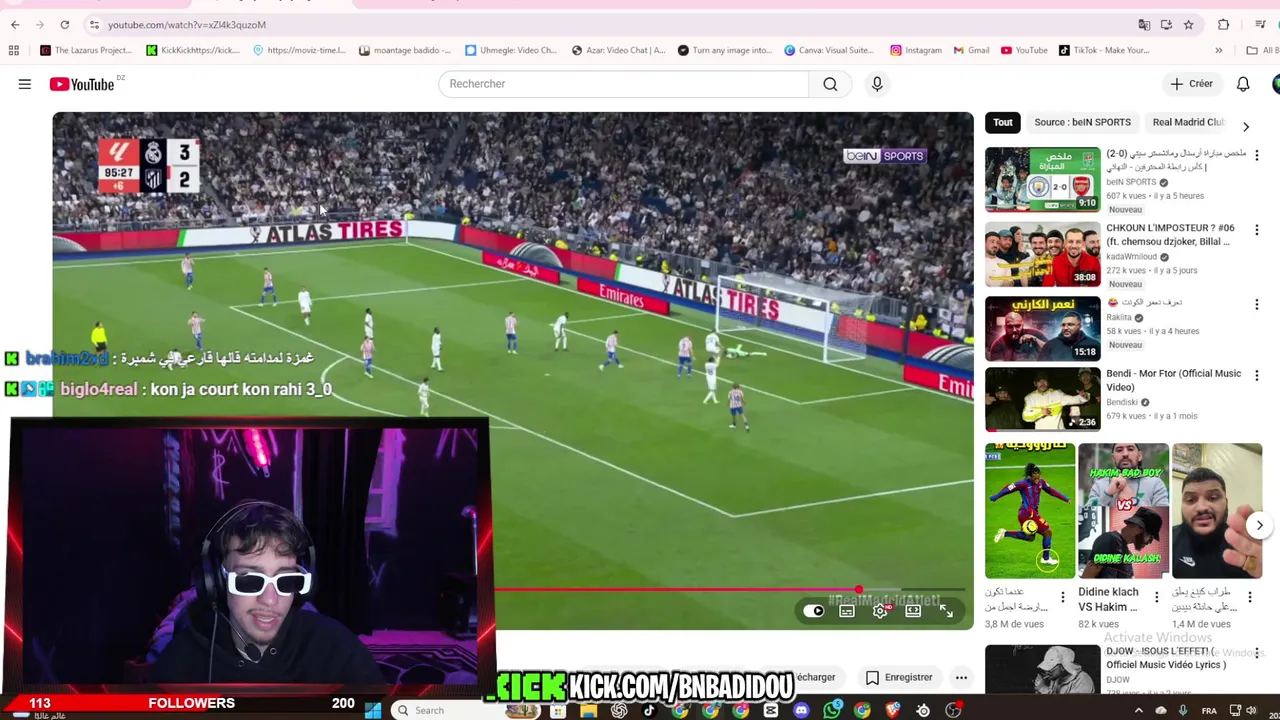Viewport: 1280px width, 720px height.
Task: Open YouTube notifications bell
Action: tap(1243, 84)
